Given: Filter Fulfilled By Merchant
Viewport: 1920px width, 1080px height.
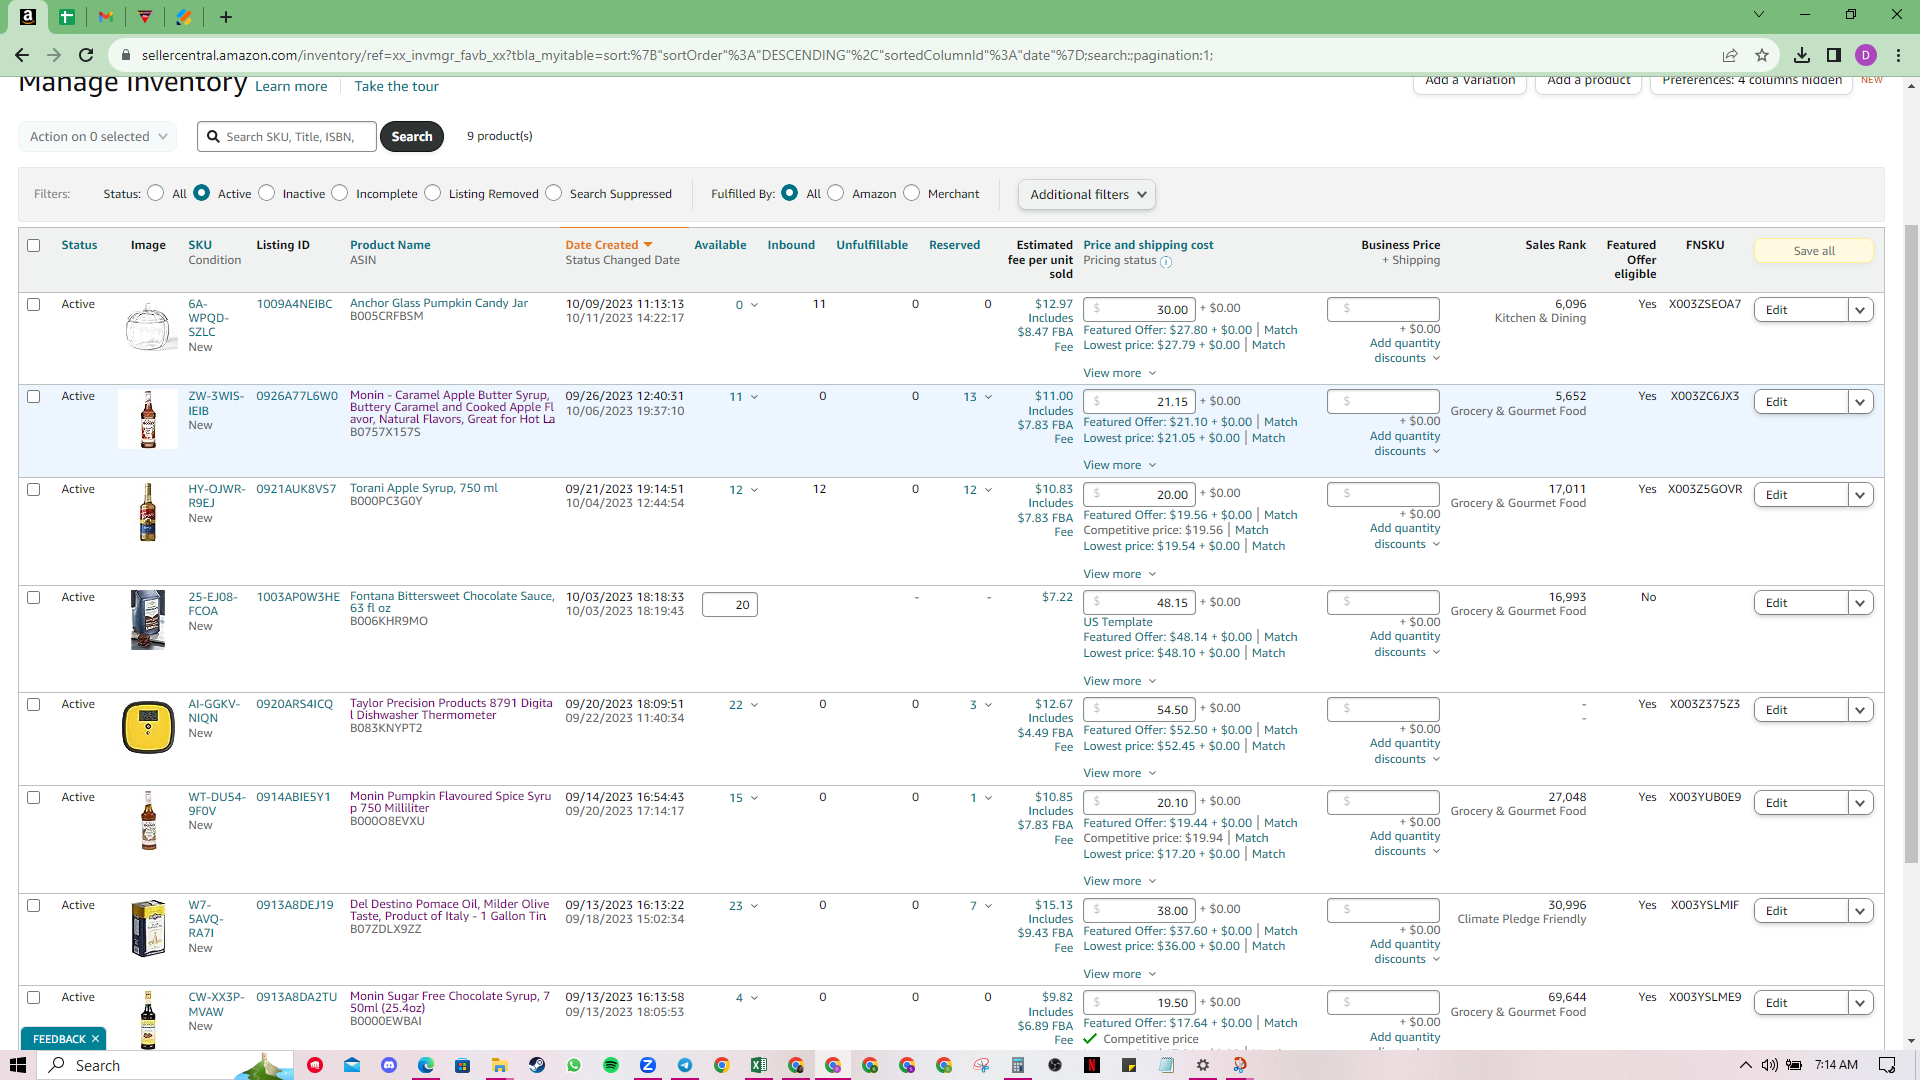Looking at the screenshot, I should click(x=912, y=193).
